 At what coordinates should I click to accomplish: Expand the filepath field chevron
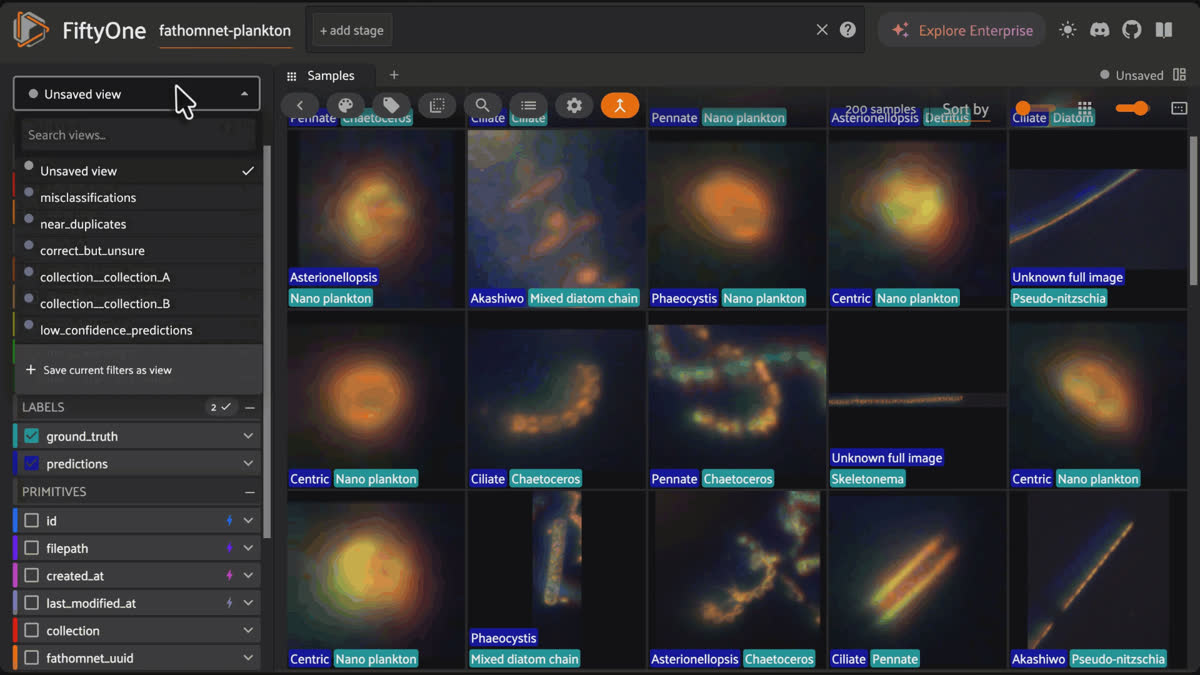pos(248,548)
